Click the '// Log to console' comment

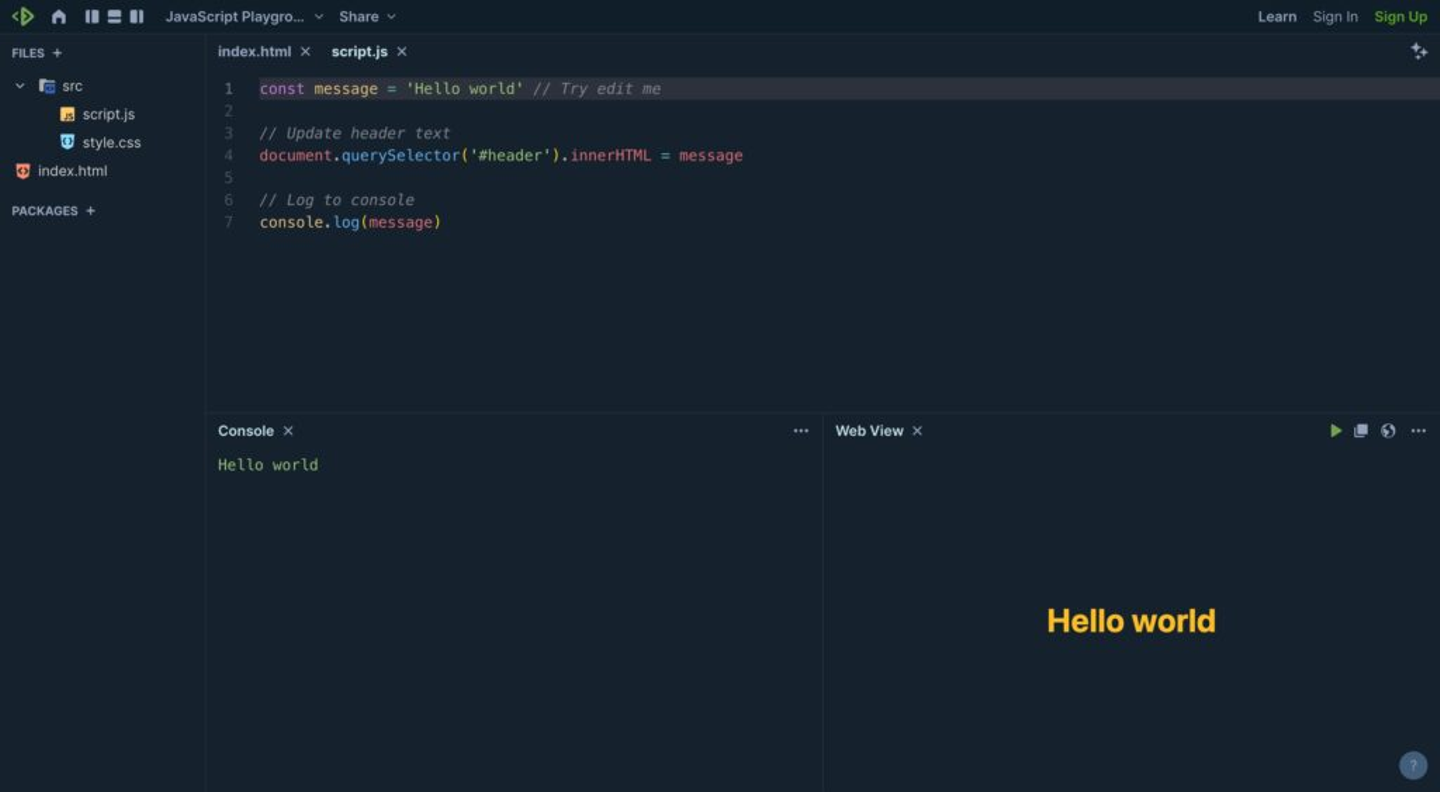coord(337,200)
